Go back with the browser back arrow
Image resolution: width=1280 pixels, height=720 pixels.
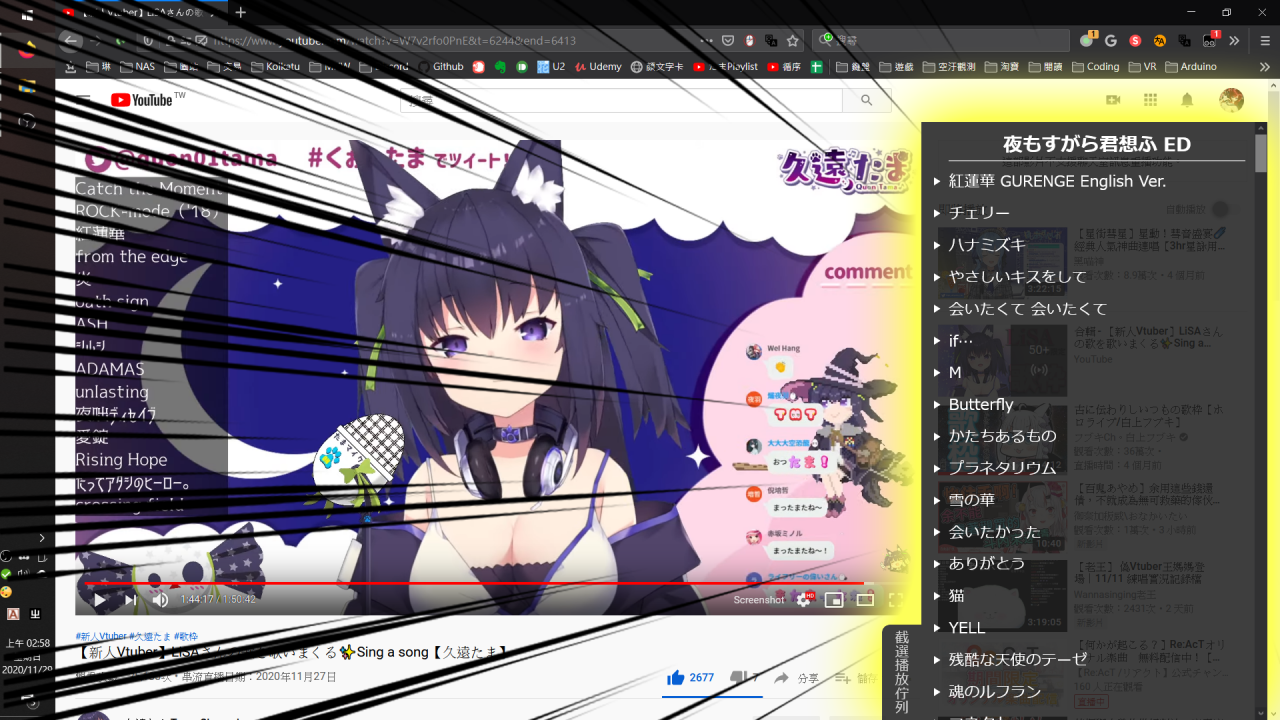[x=69, y=41]
